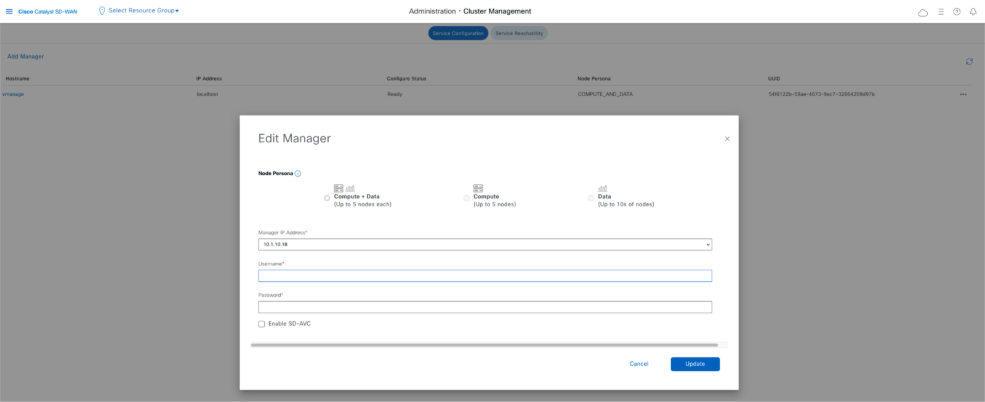Click the cloud icon in header

922,12
